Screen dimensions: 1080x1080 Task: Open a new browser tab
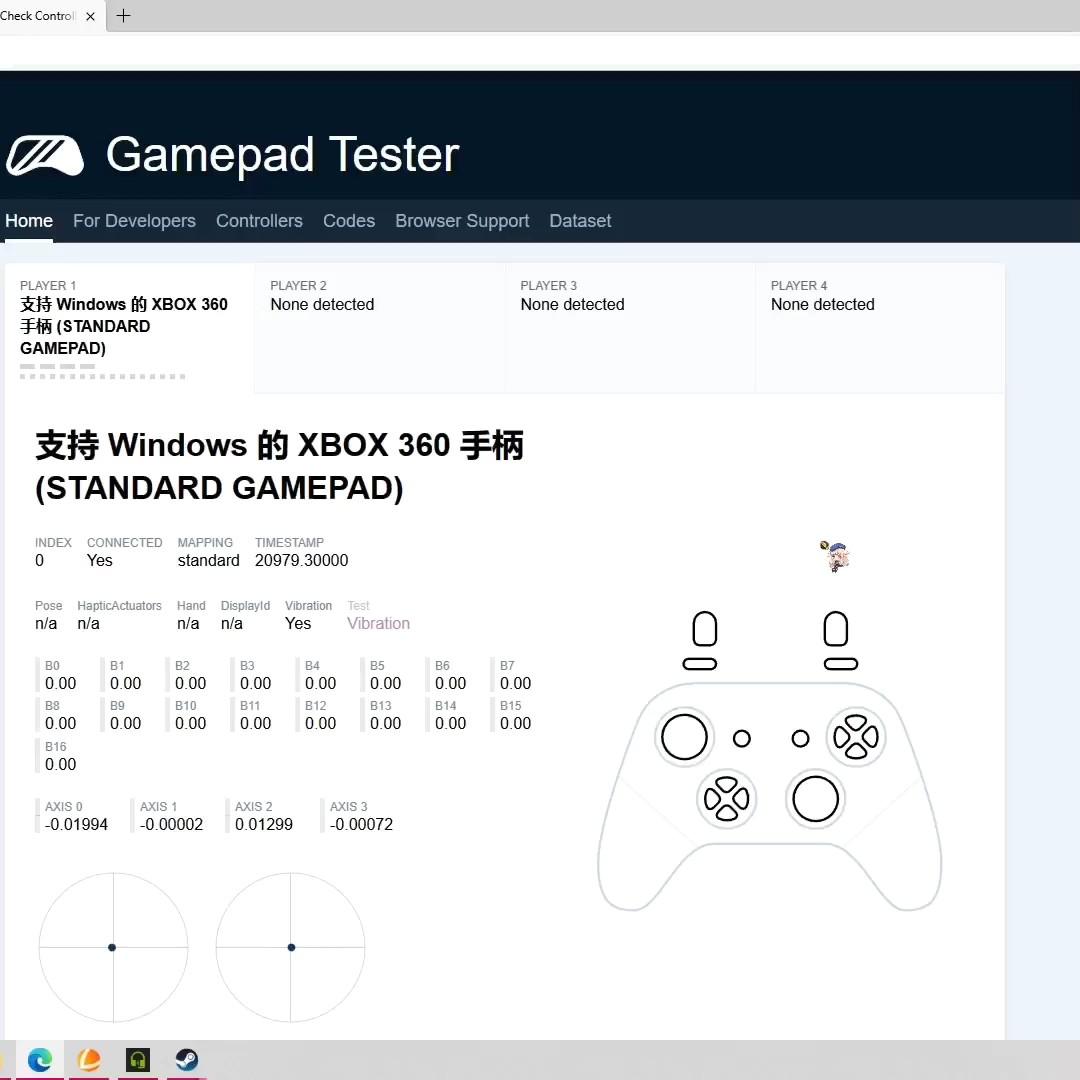point(124,16)
